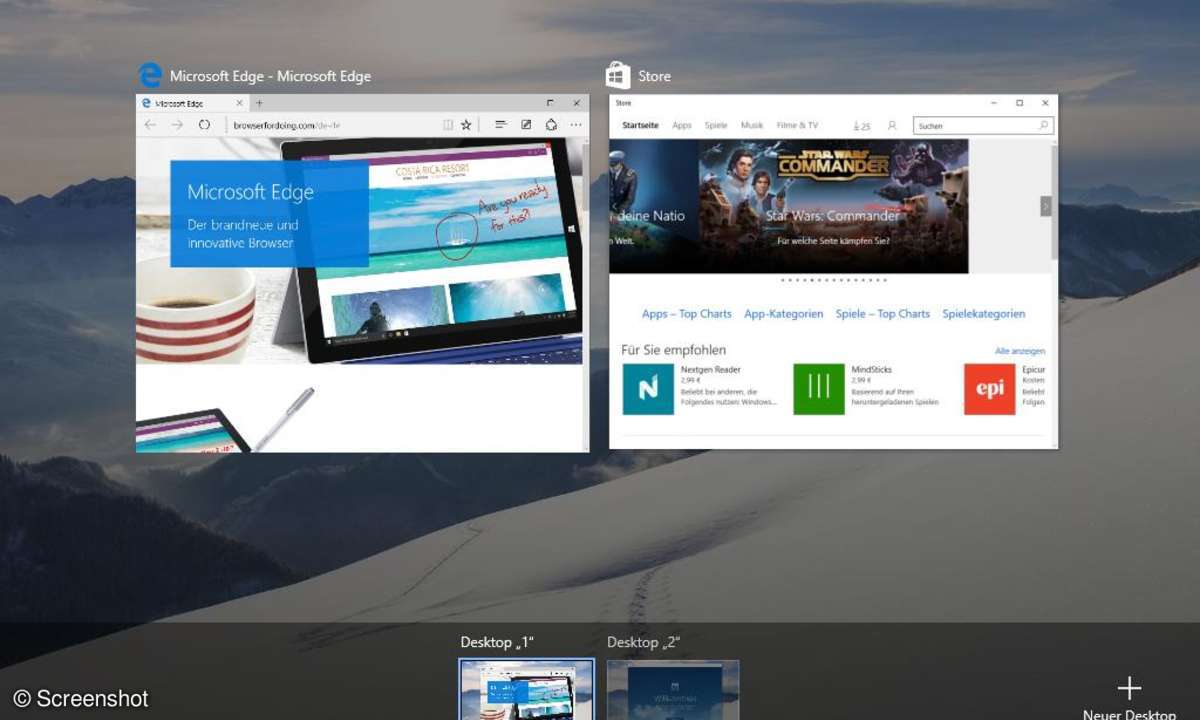Add a new tab in Edge
The image size is (1200, 720).
pyautogui.click(x=259, y=103)
